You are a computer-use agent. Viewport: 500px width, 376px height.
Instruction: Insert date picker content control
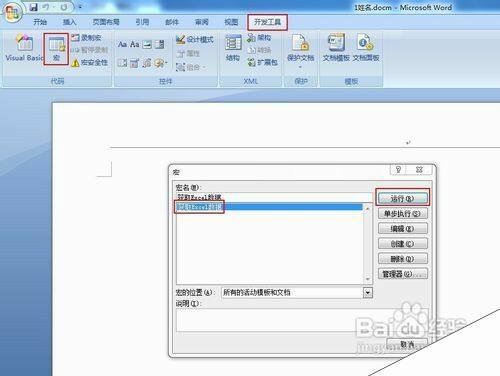(134, 63)
